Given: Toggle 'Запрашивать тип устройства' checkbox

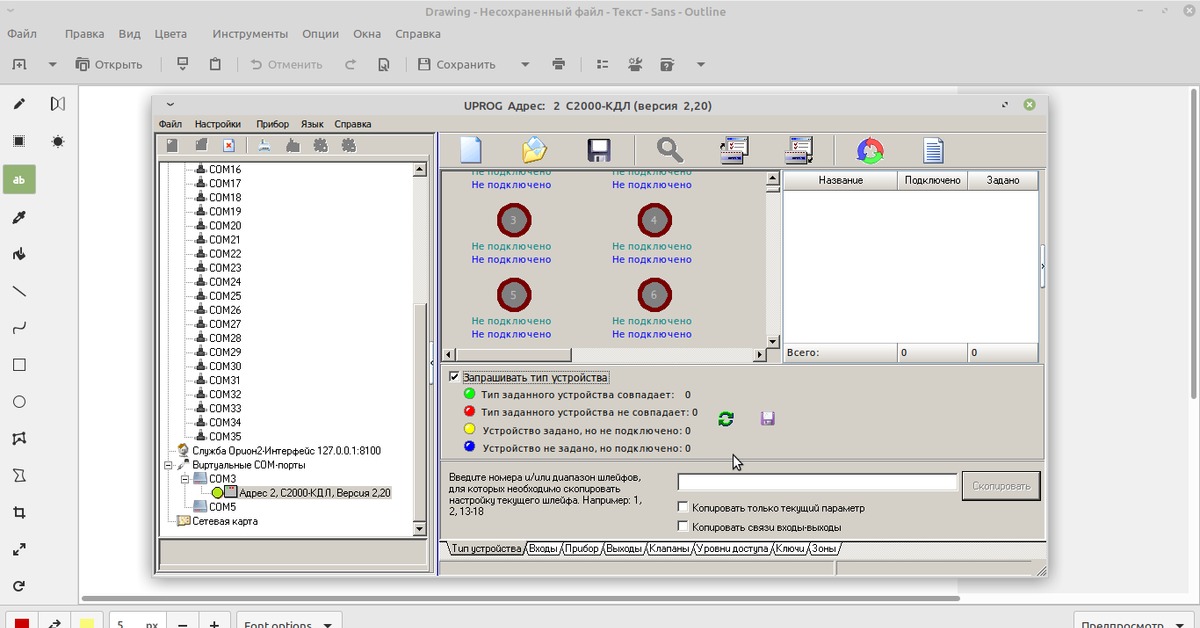Looking at the screenshot, I should coord(454,377).
